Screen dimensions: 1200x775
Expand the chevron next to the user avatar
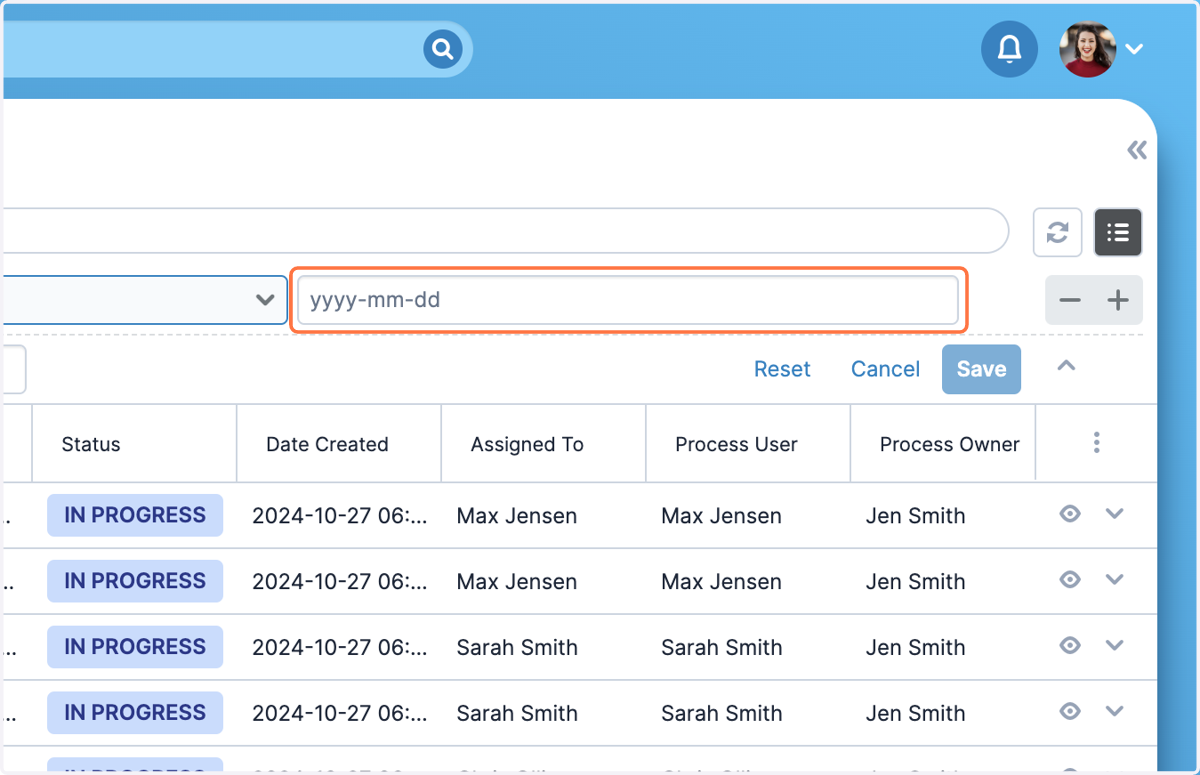pyautogui.click(x=1134, y=49)
